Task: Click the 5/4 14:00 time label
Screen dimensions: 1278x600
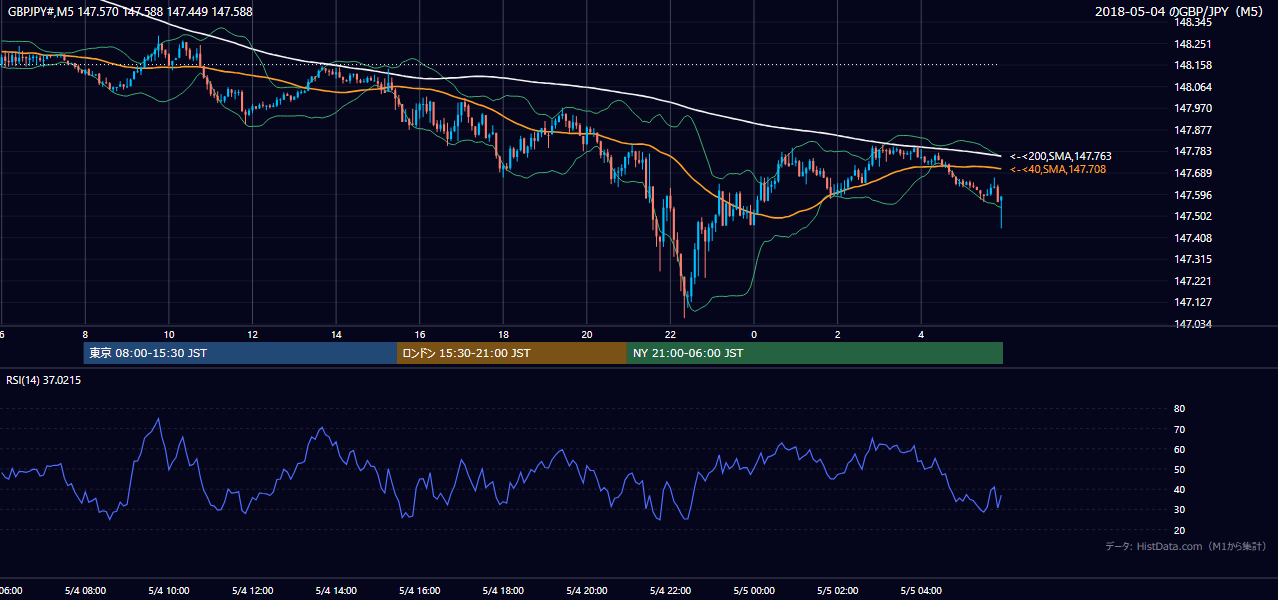Action: [336, 591]
